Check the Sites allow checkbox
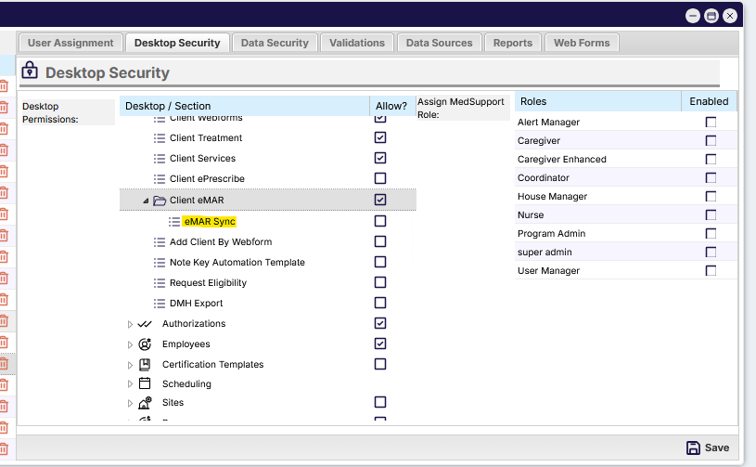This screenshot has height=467, width=756. (x=380, y=402)
